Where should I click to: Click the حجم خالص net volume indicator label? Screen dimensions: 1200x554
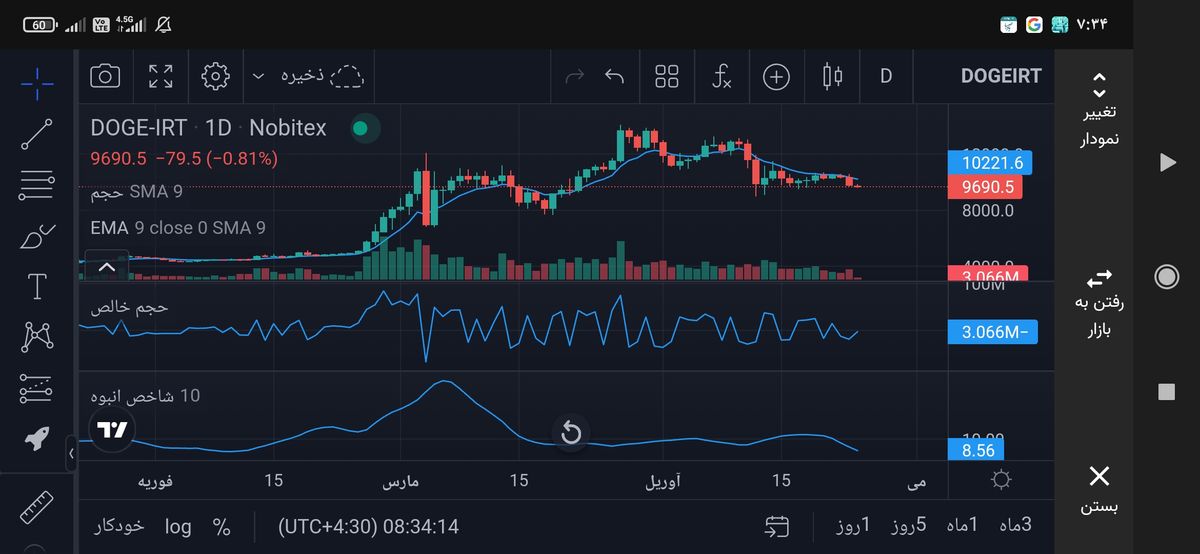pyautogui.click(x=130, y=308)
